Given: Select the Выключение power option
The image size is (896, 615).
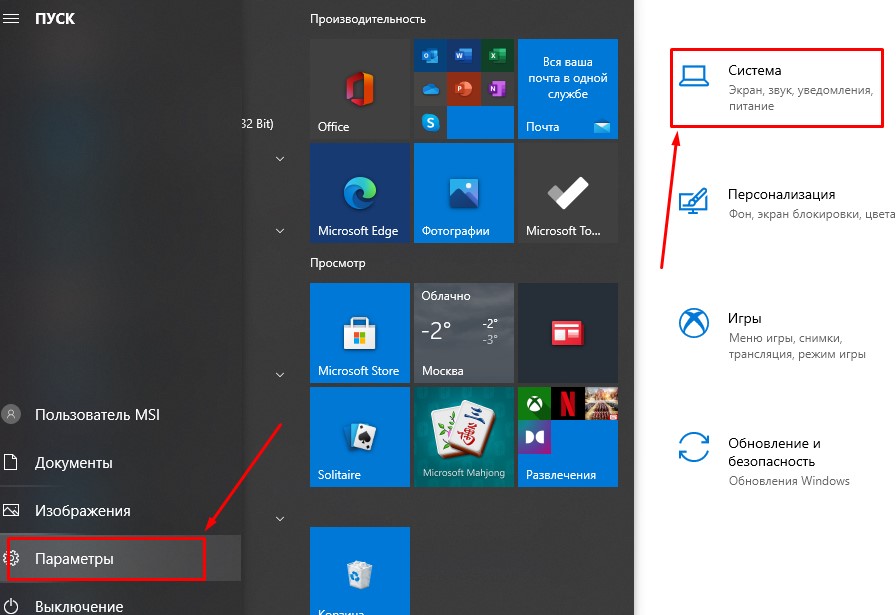Looking at the screenshot, I should 78,605.
